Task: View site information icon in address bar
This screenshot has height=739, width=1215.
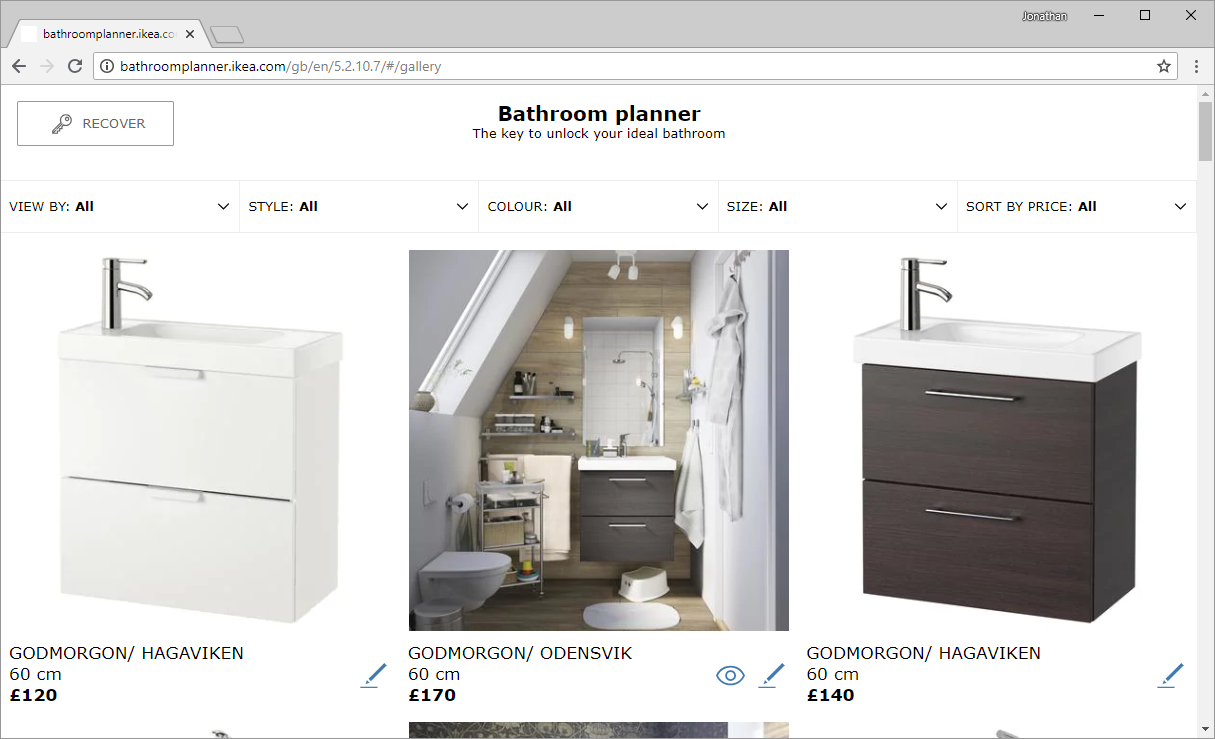Action: 107,66
